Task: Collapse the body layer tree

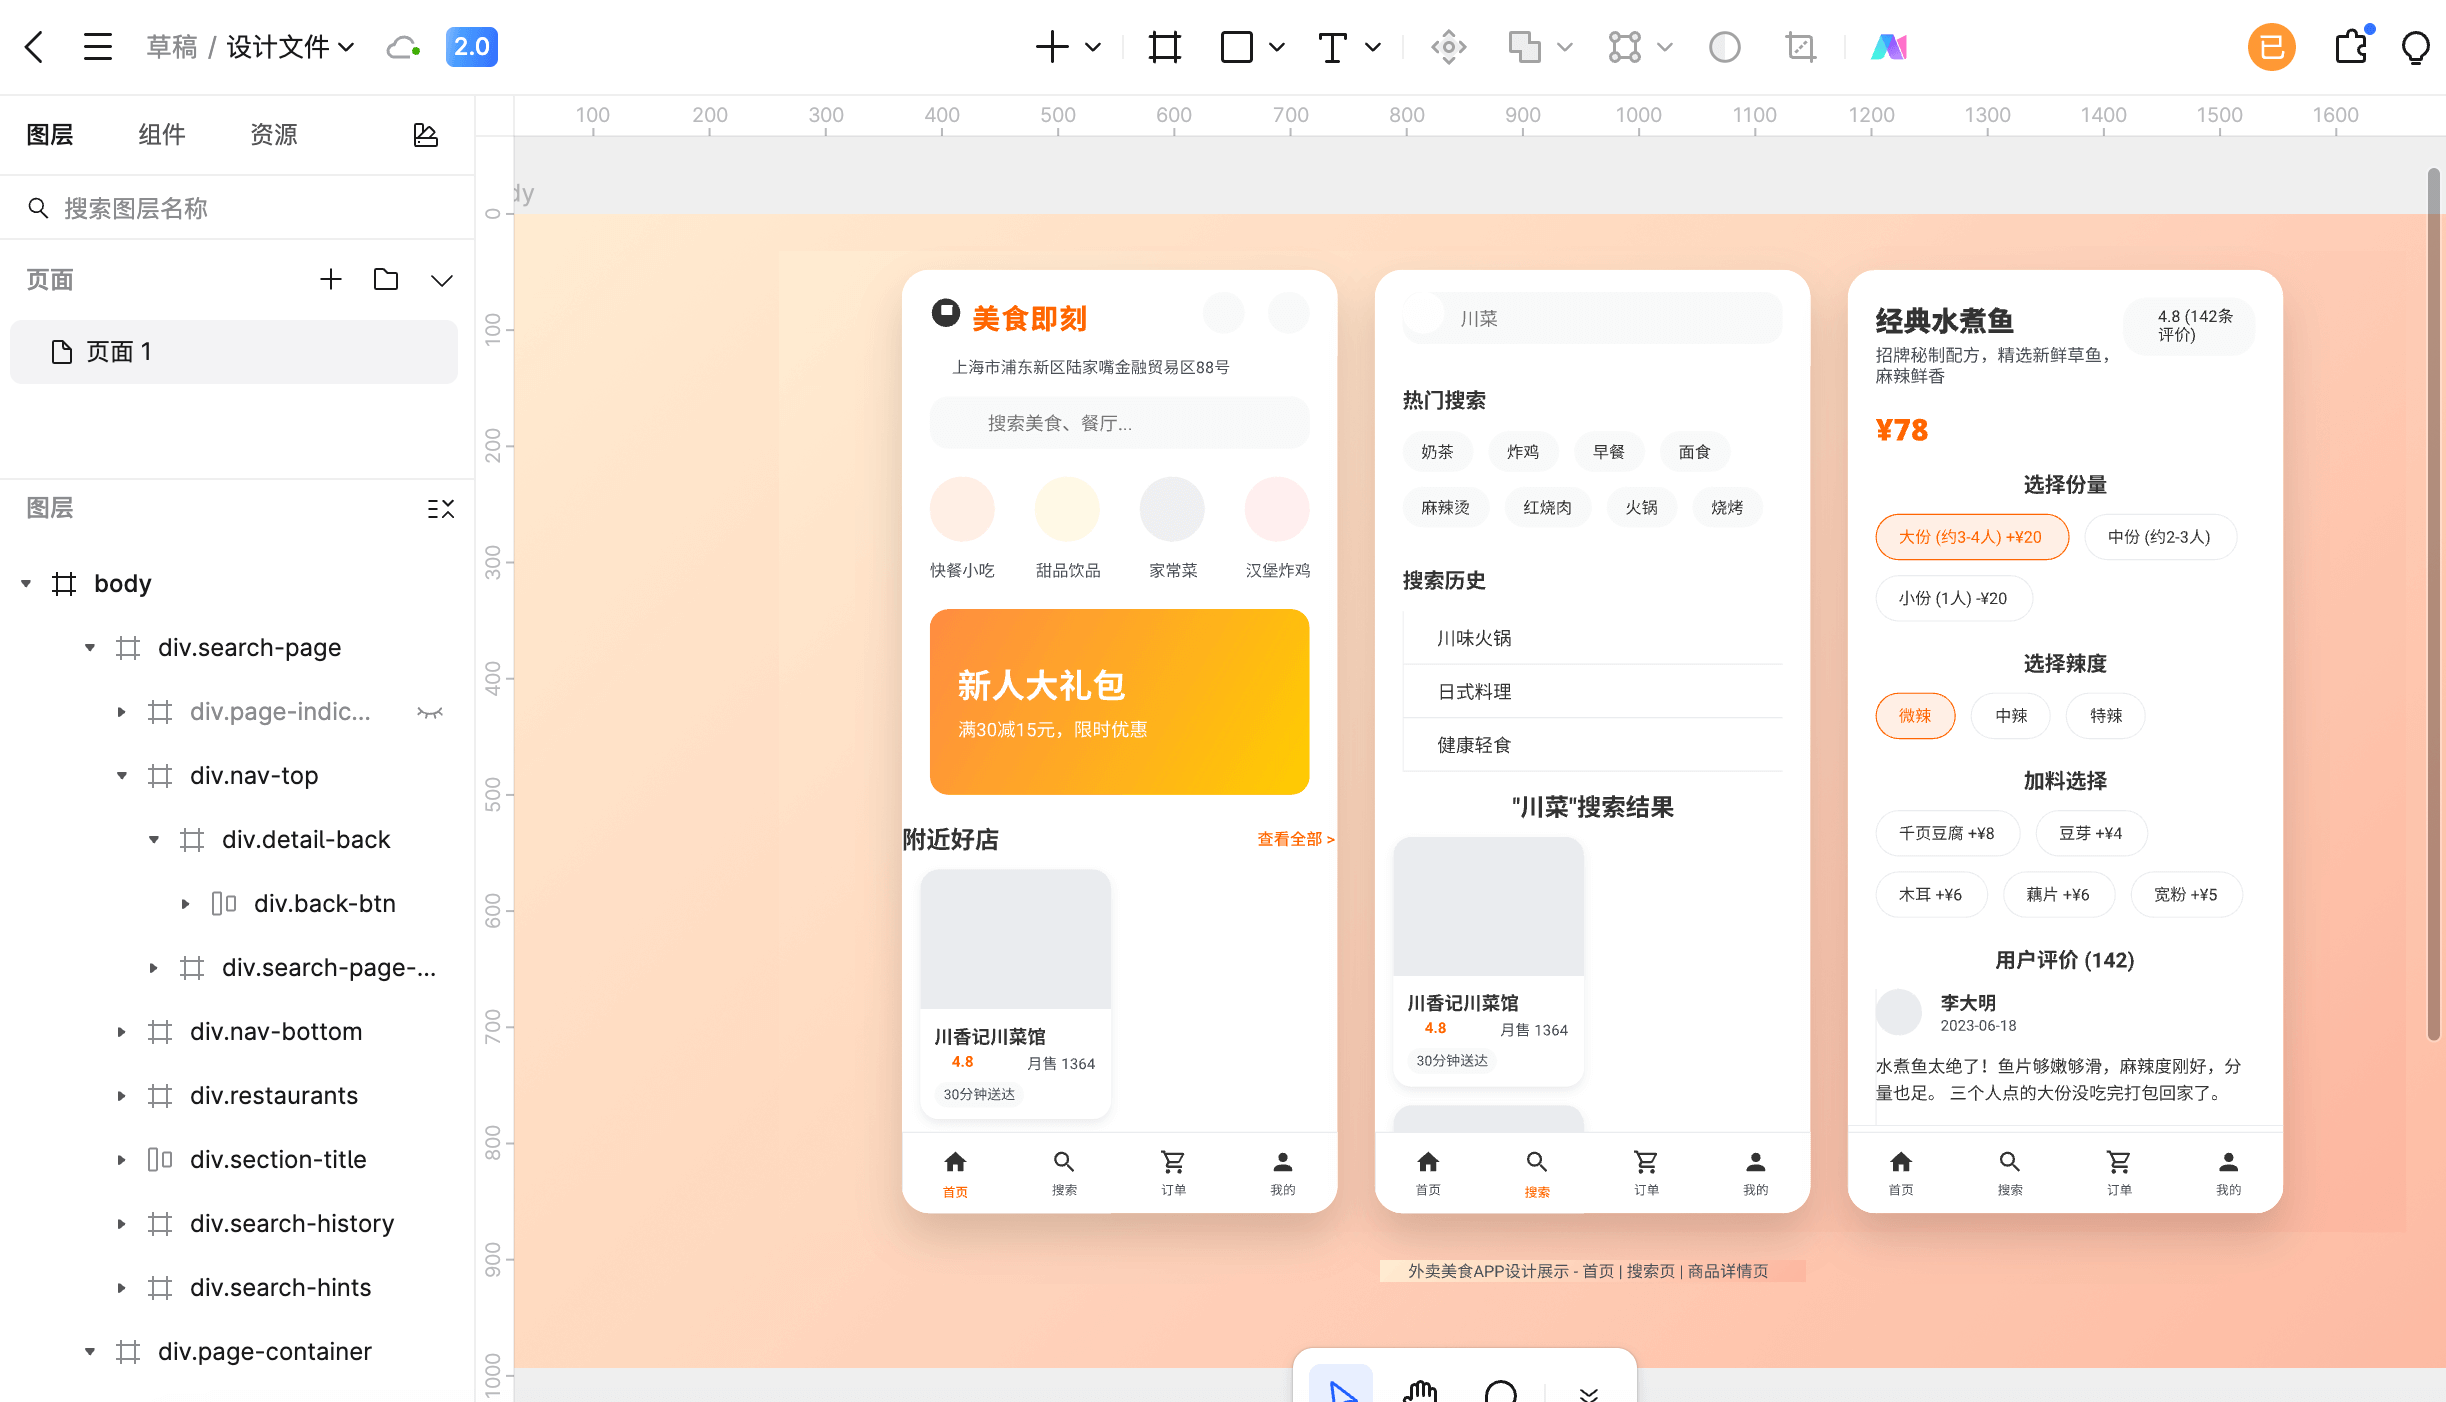Action: [26, 584]
